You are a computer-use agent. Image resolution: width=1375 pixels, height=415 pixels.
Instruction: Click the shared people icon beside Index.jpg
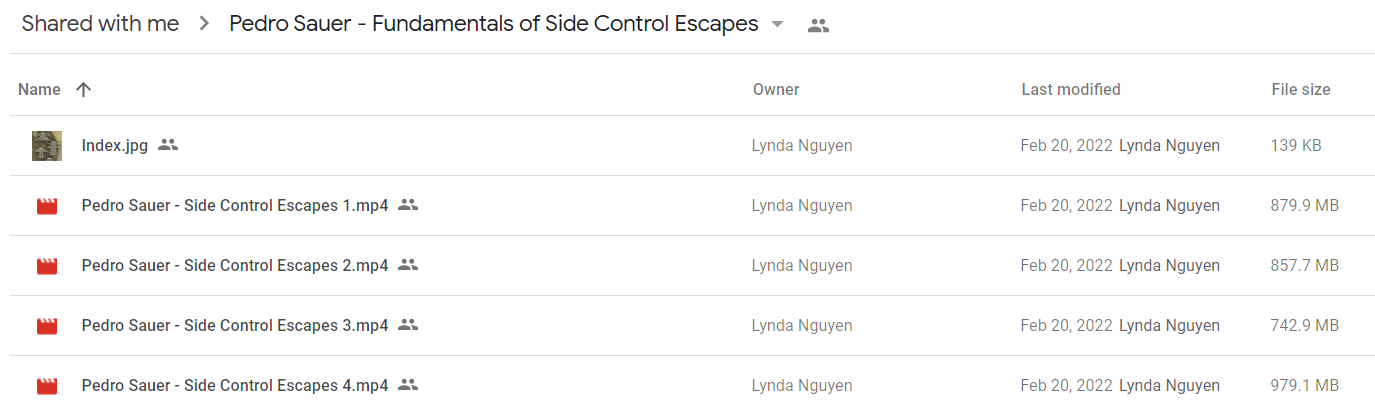coord(168,145)
